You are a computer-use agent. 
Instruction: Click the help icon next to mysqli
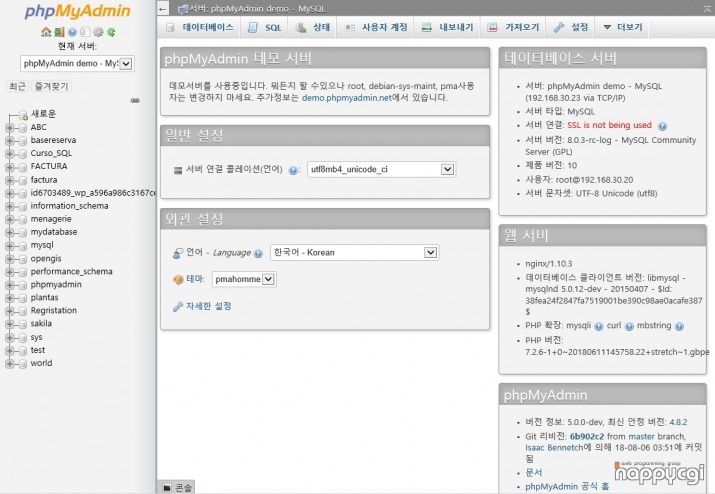(599, 327)
